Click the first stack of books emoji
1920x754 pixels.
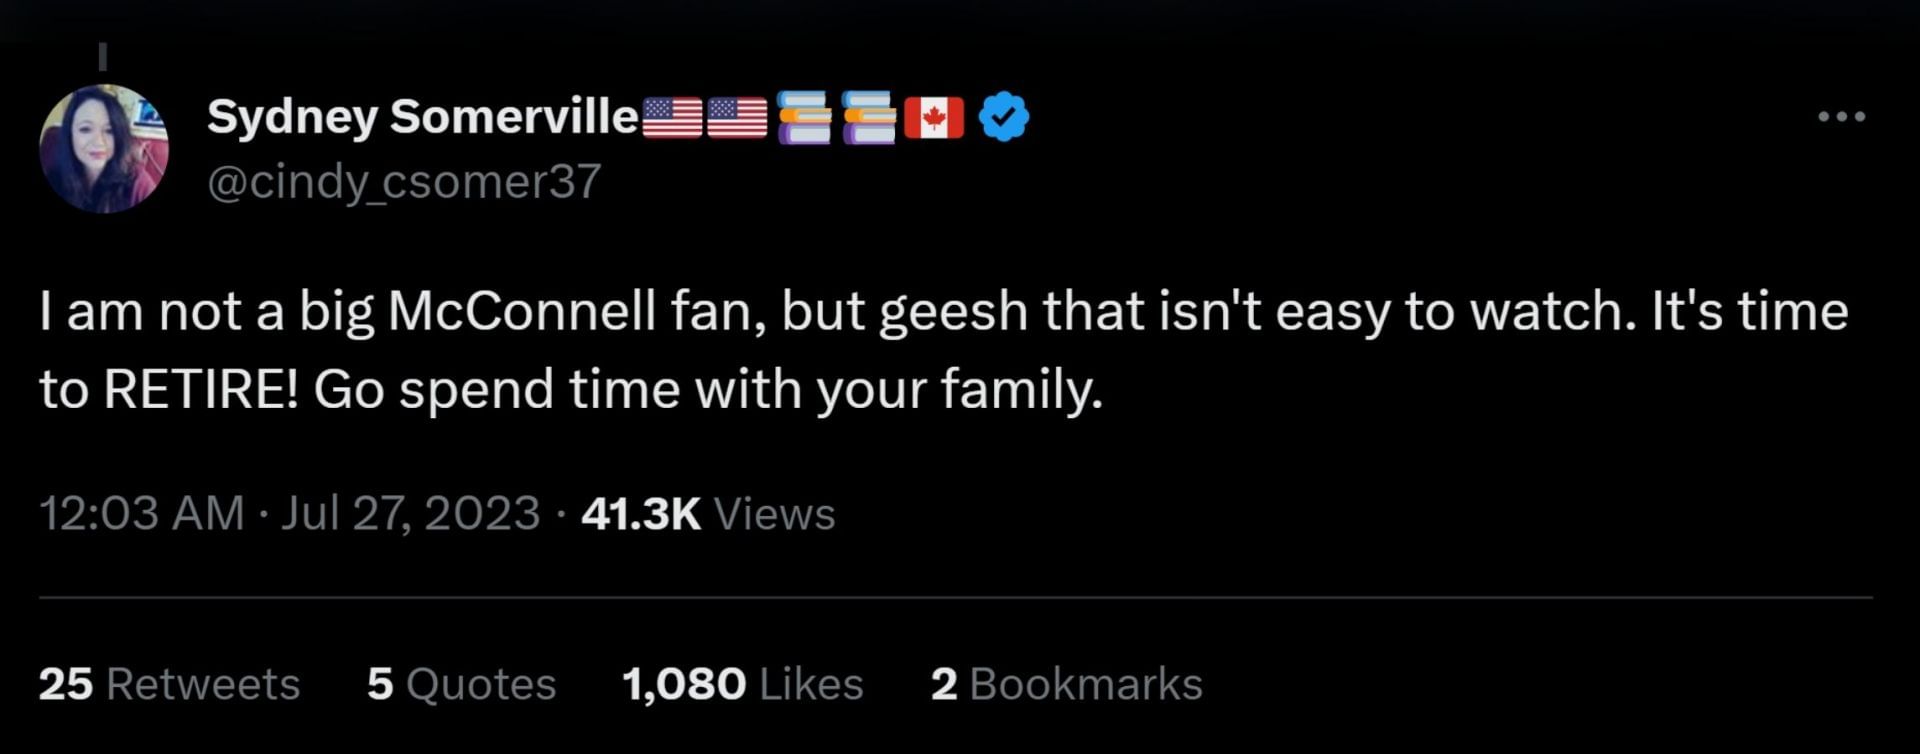[x=804, y=117]
